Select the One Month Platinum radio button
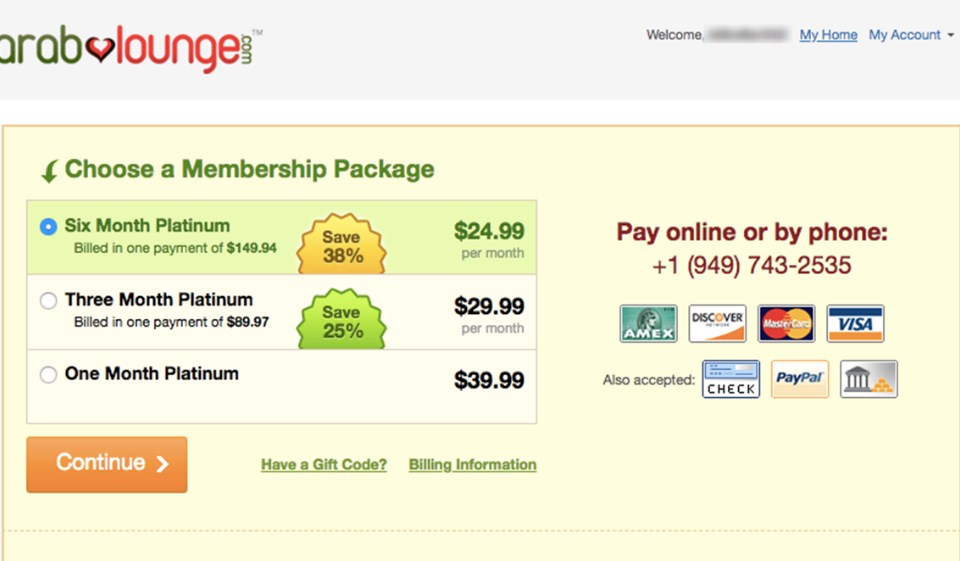This screenshot has height=561, width=960. (48, 375)
